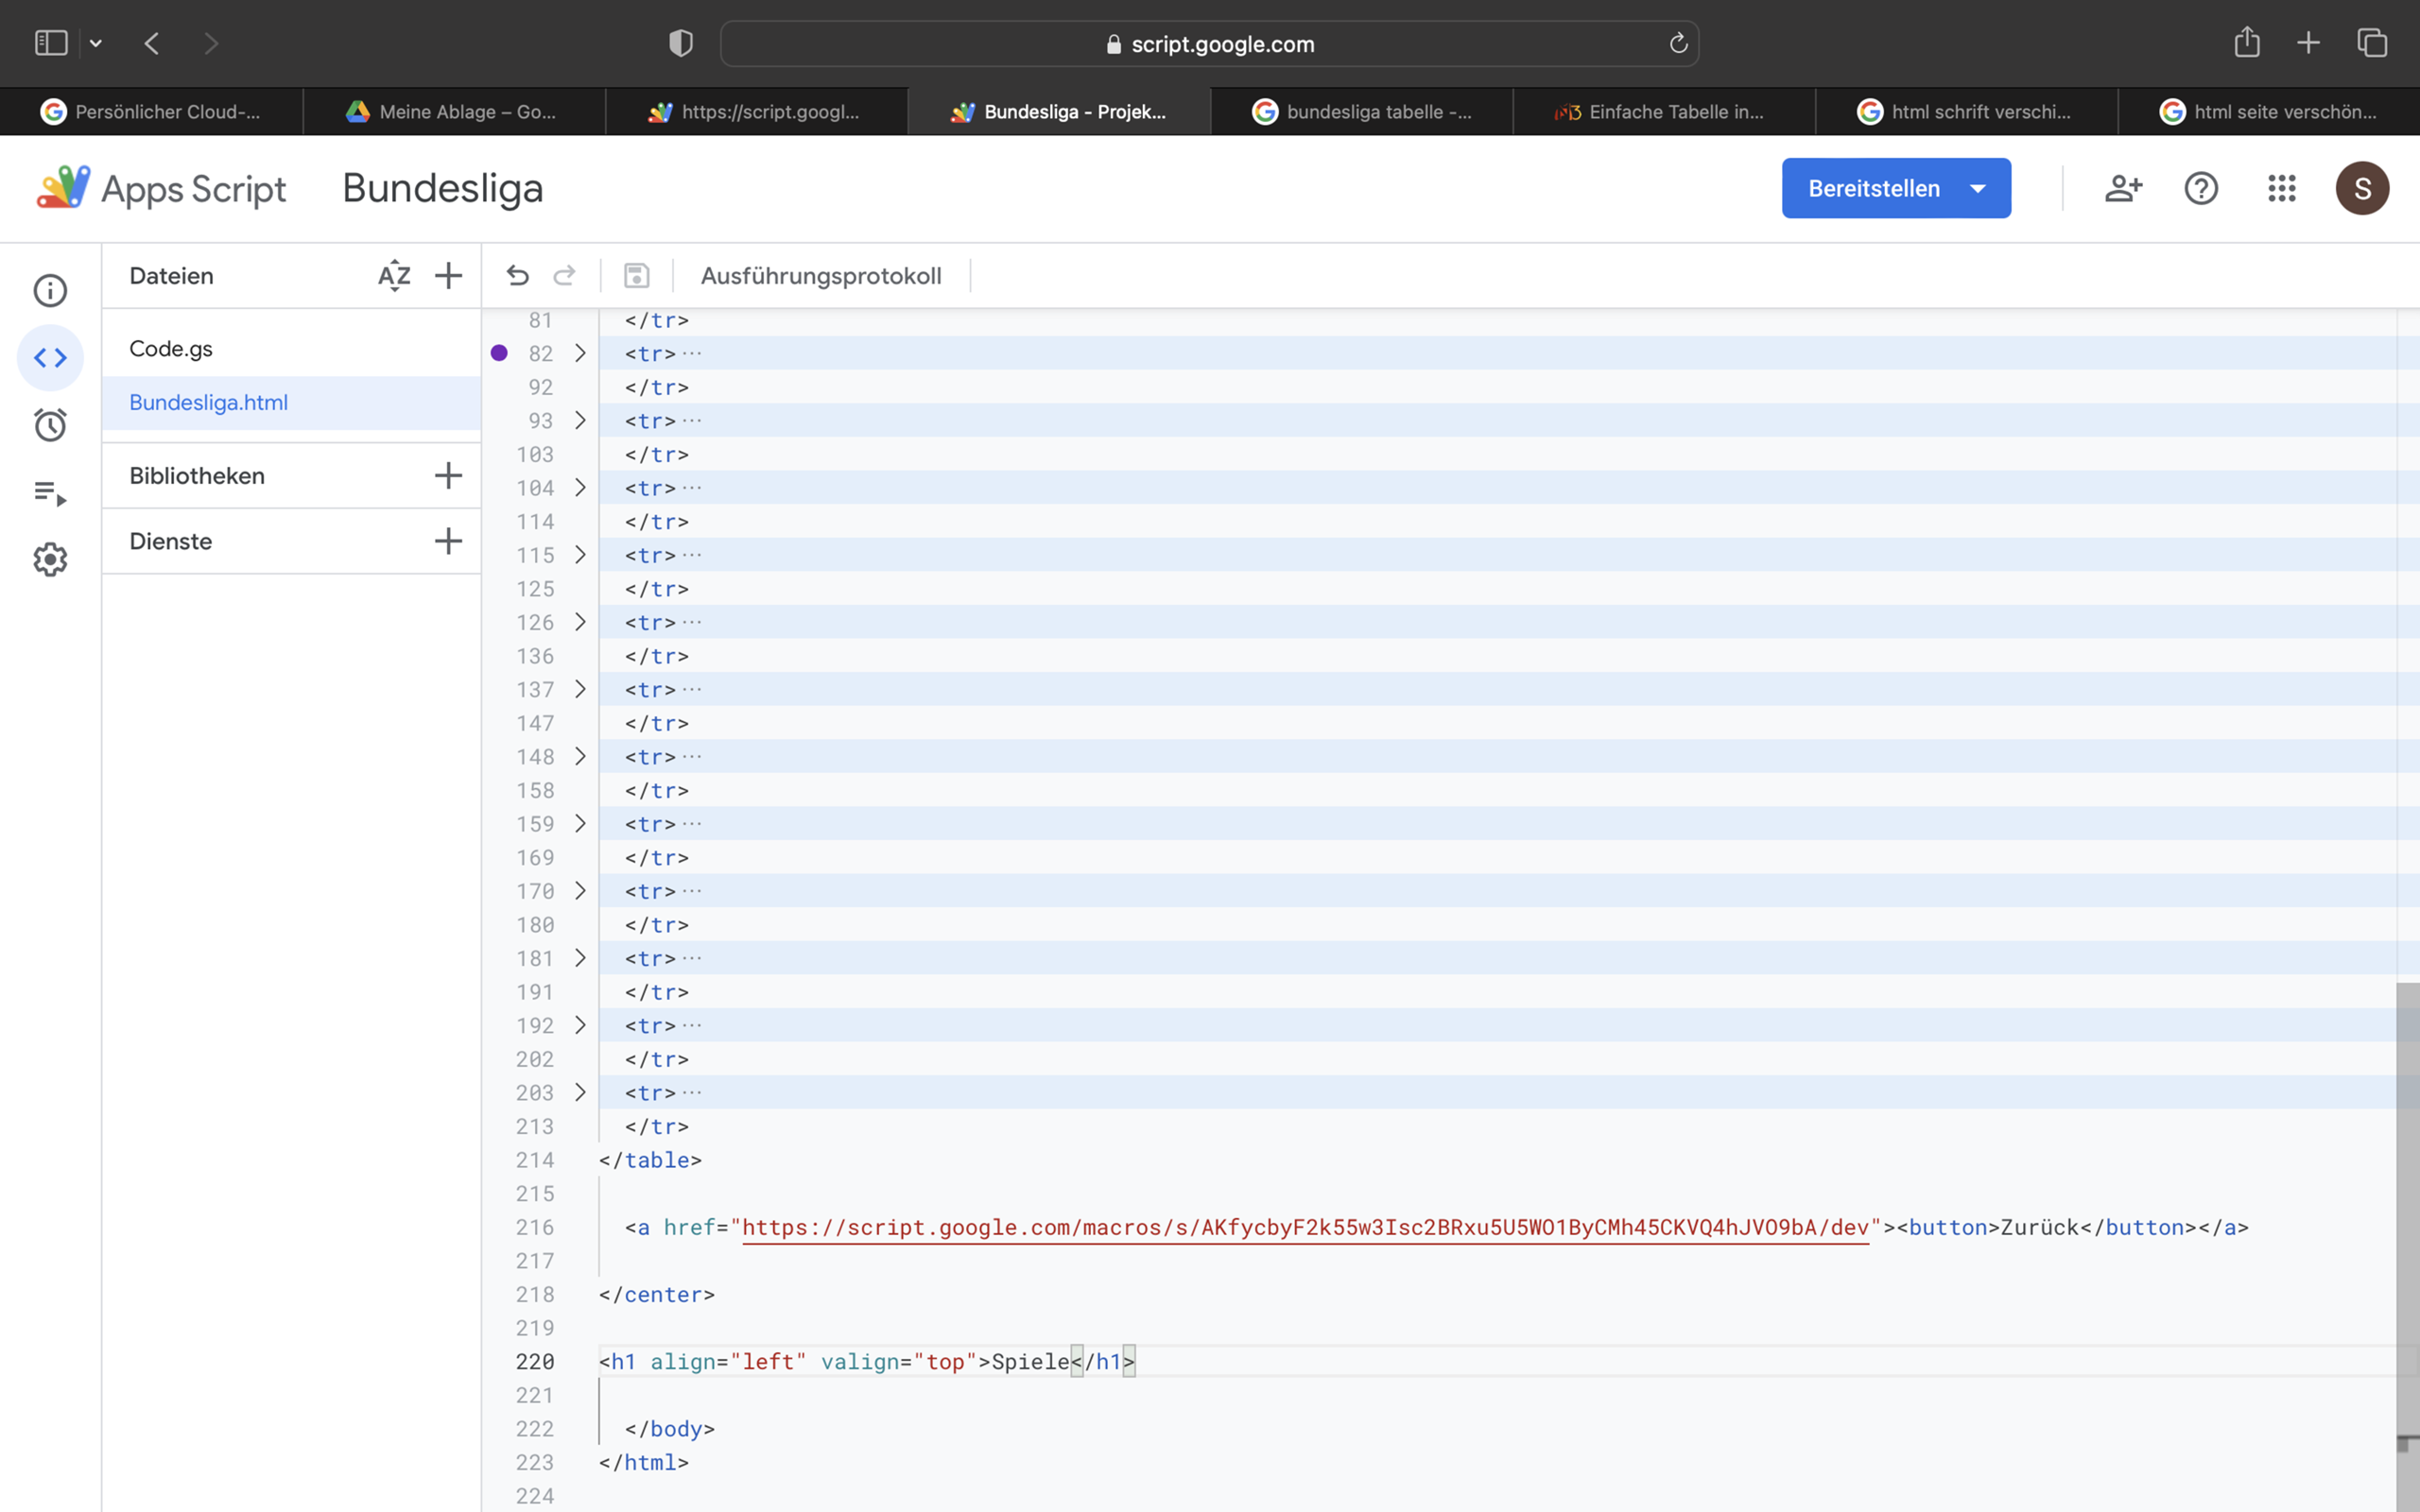This screenshot has height=1512, width=2420.
Task: Expand the collapsed row at line 203
Action: pos(581,1092)
